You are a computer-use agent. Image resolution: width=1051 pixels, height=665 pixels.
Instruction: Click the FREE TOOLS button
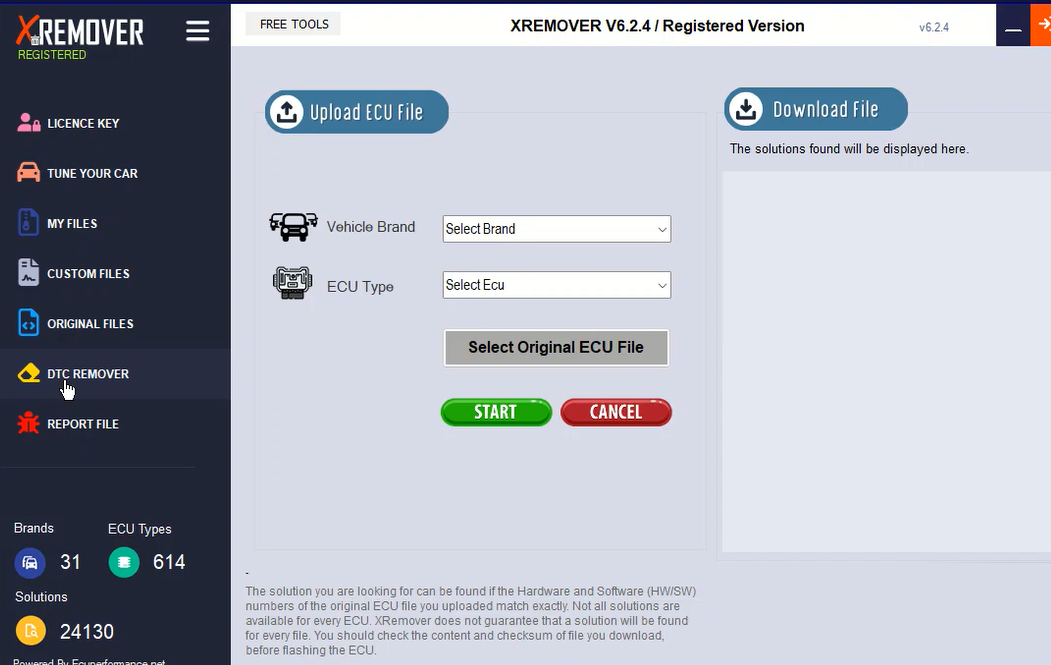tap(294, 24)
